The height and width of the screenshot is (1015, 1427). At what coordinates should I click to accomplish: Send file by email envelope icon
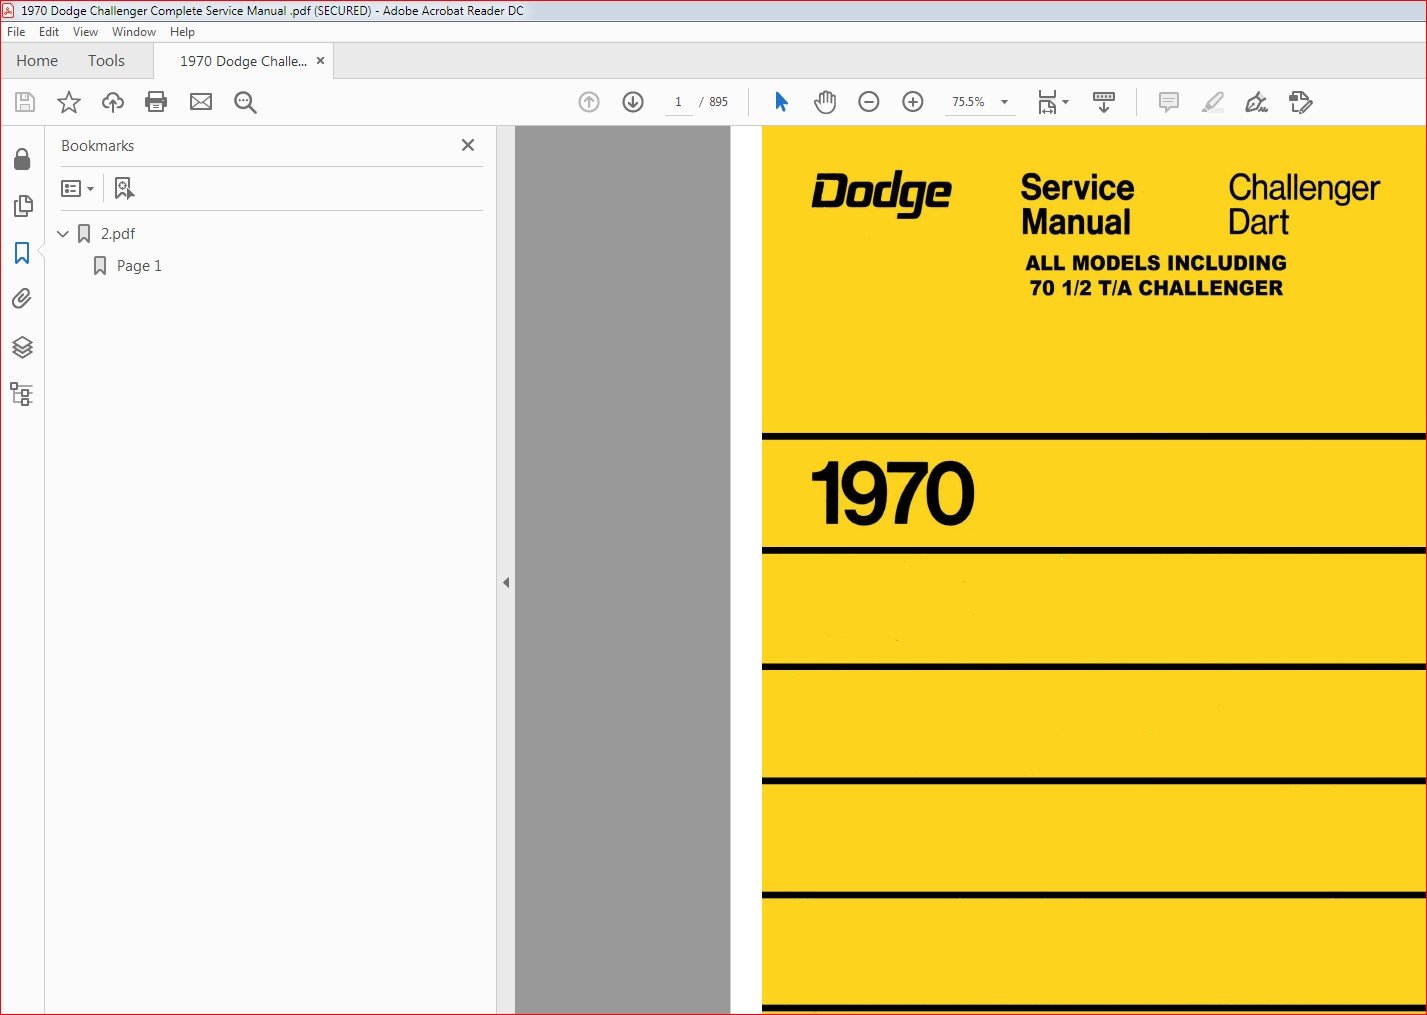click(201, 102)
